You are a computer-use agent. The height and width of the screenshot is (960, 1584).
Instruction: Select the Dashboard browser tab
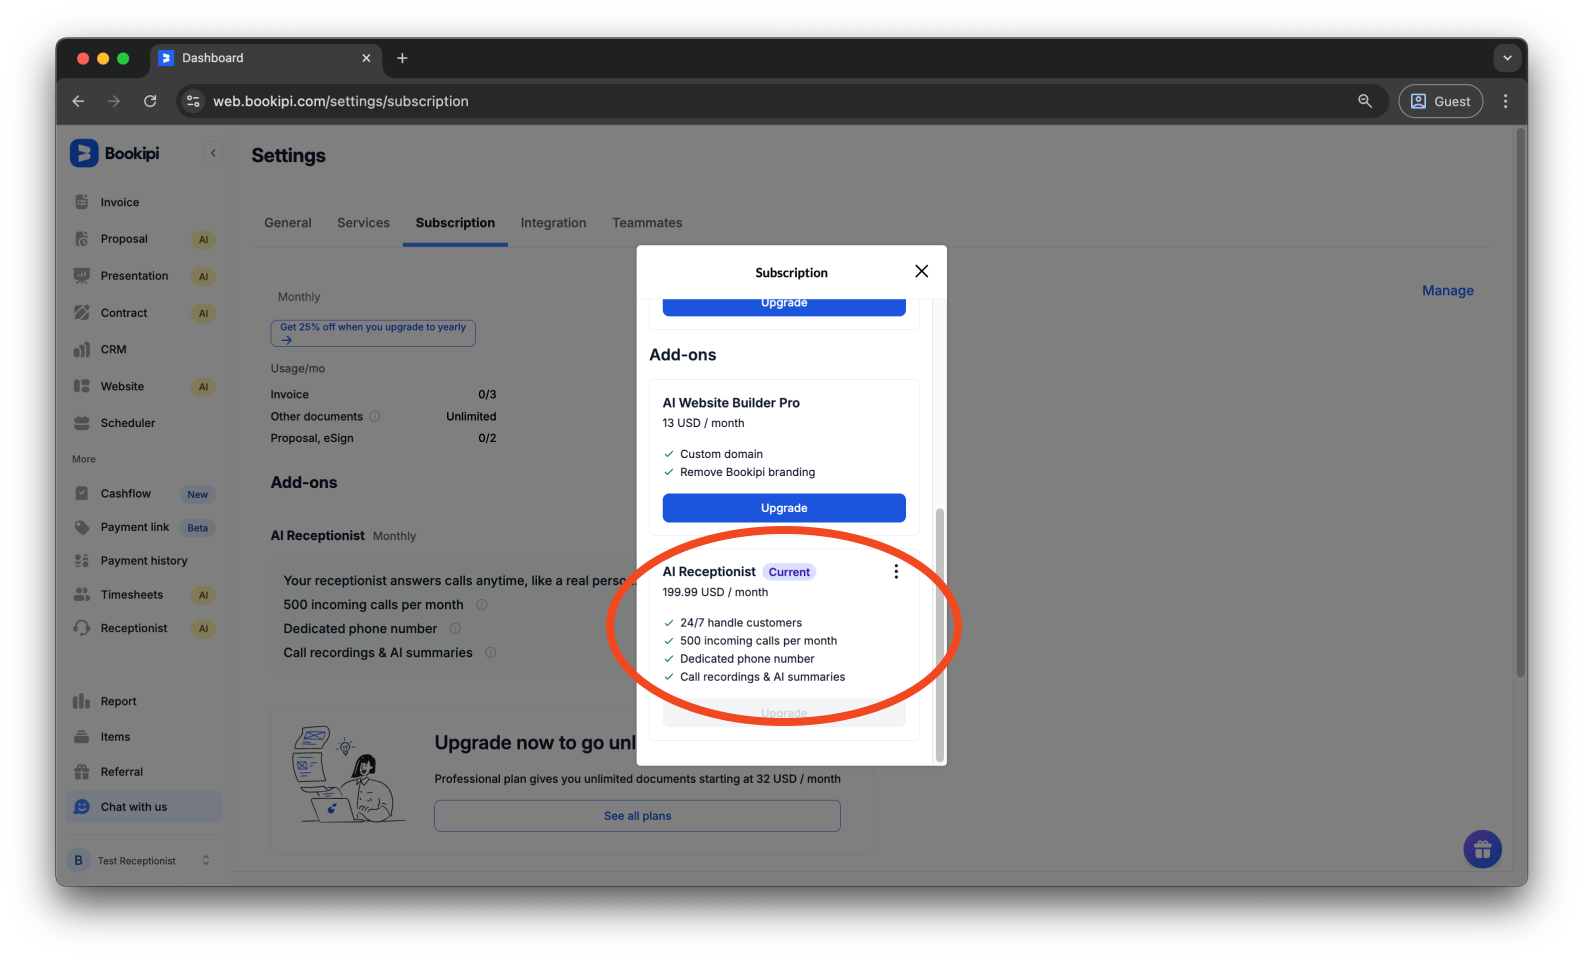coord(265,58)
